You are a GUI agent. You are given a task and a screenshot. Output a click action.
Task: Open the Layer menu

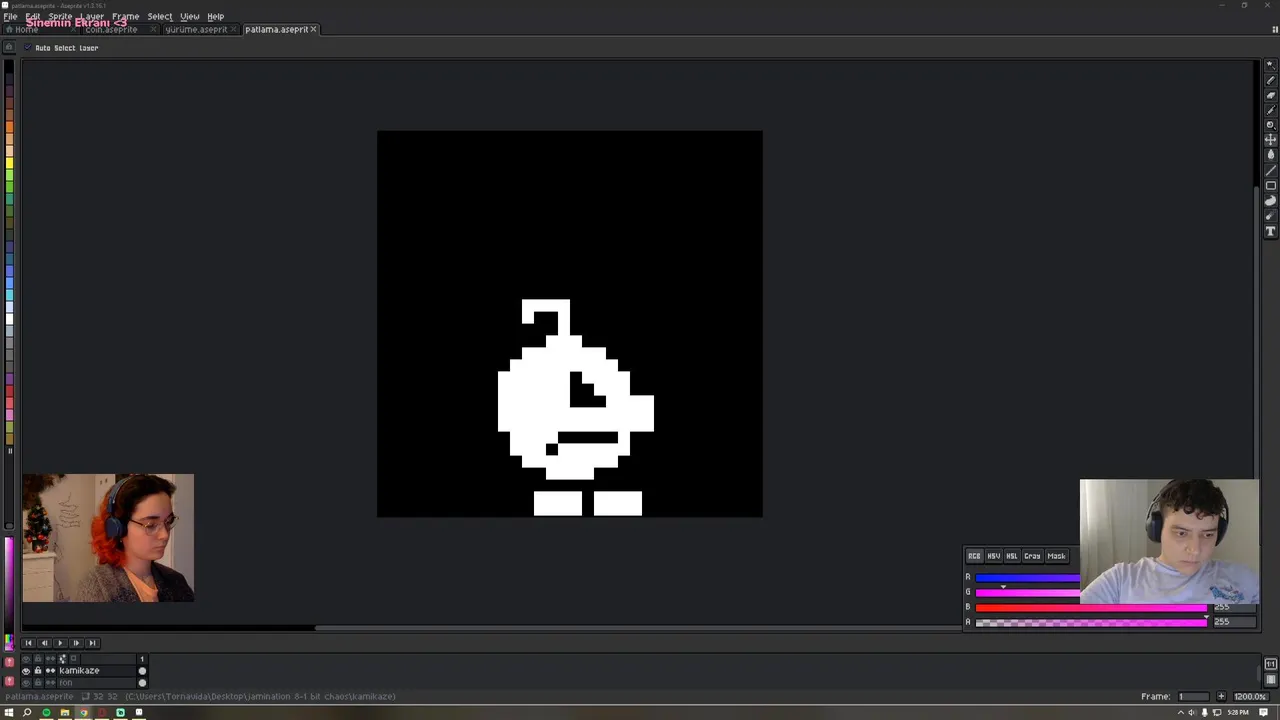[92, 16]
